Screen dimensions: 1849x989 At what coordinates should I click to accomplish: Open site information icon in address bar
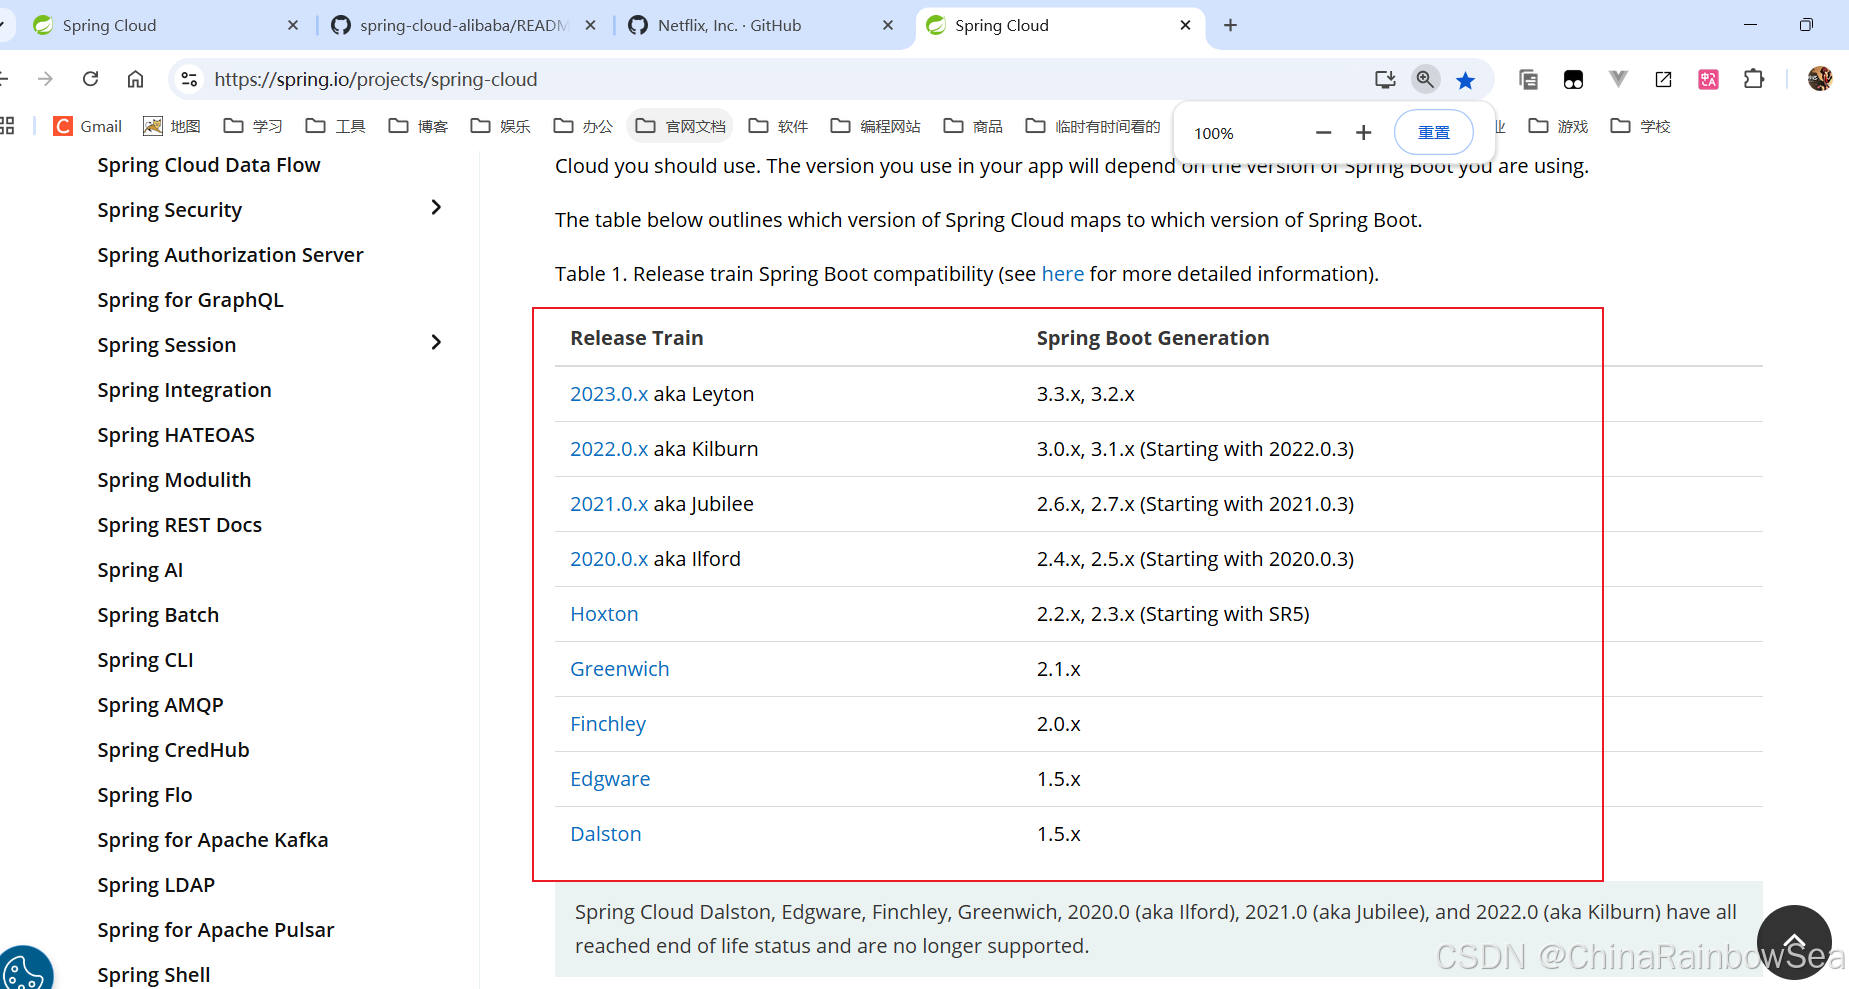pyautogui.click(x=189, y=79)
